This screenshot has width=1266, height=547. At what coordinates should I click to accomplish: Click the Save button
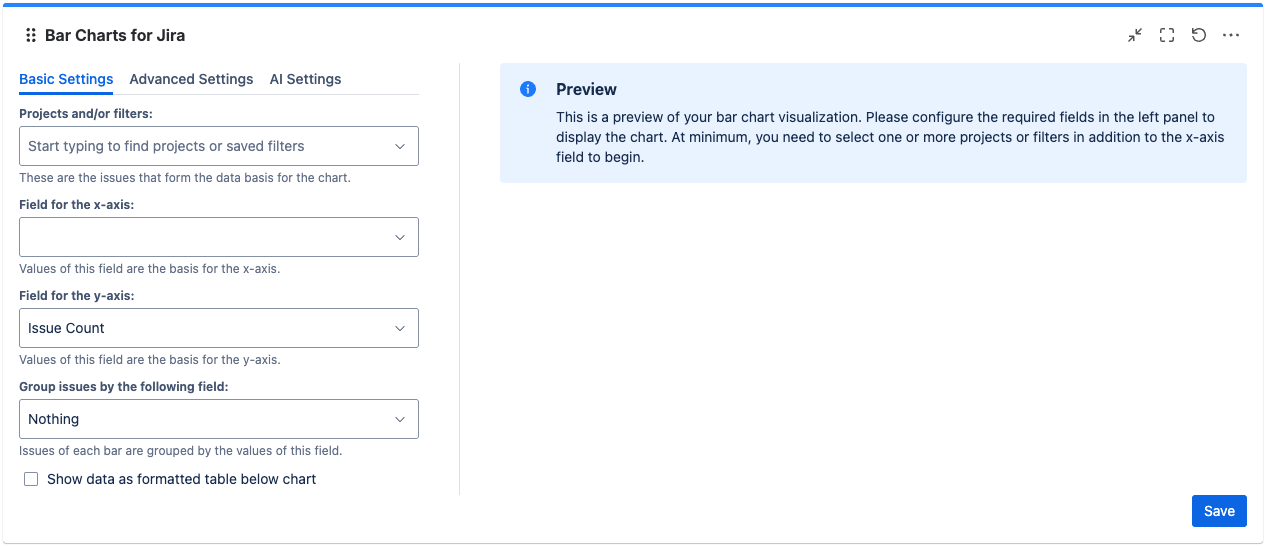(1219, 511)
